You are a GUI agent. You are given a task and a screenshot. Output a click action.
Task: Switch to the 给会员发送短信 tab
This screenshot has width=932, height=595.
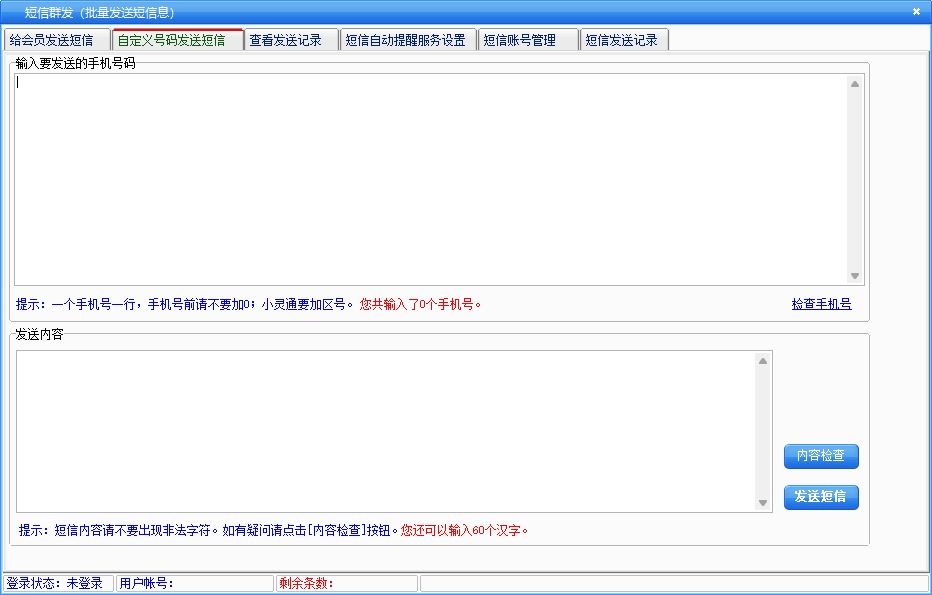click(52, 41)
